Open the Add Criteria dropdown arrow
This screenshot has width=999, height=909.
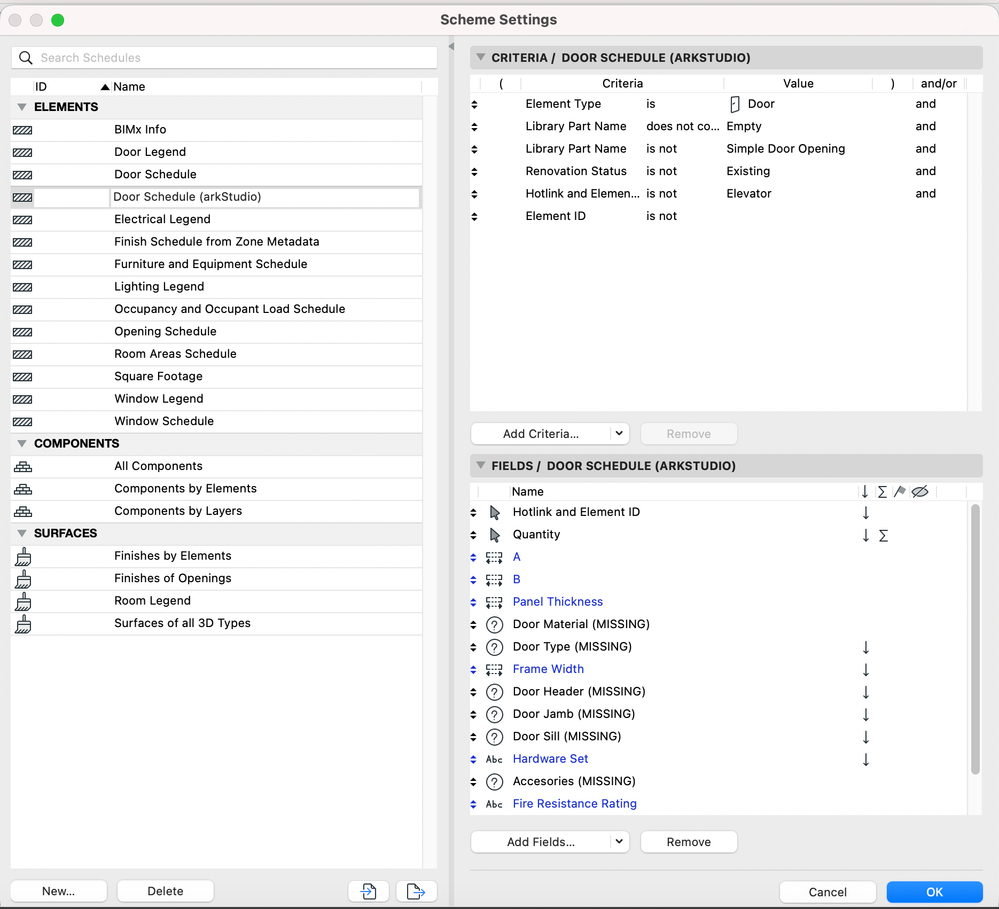point(619,434)
